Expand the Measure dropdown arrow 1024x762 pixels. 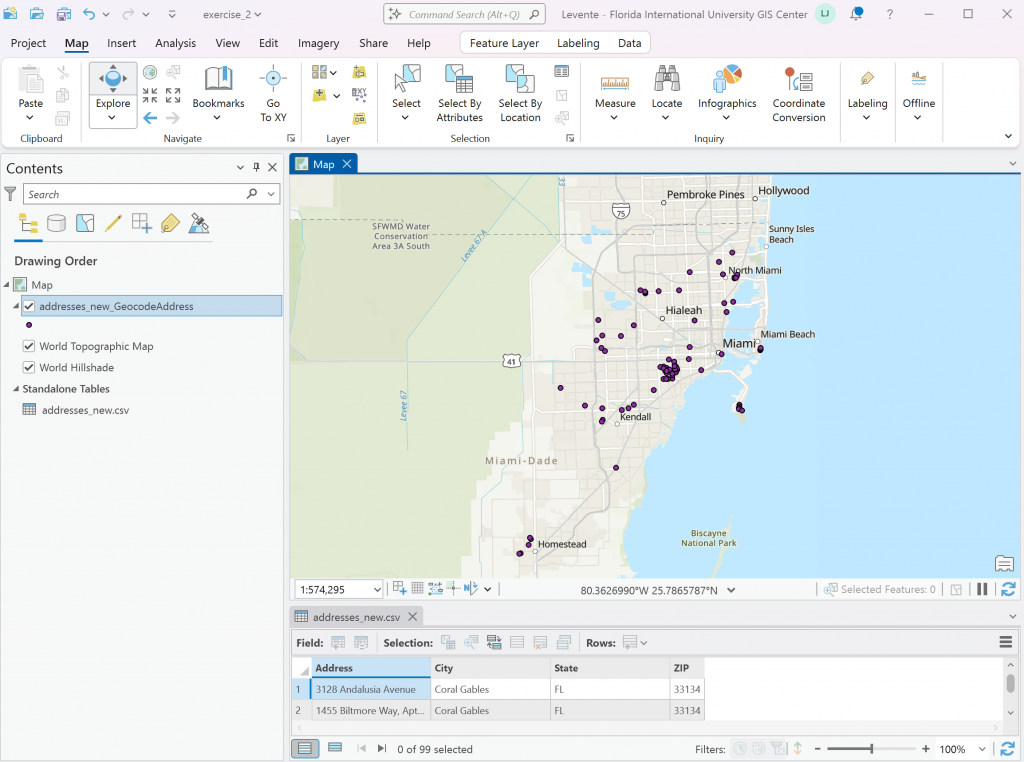pos(614,118)
